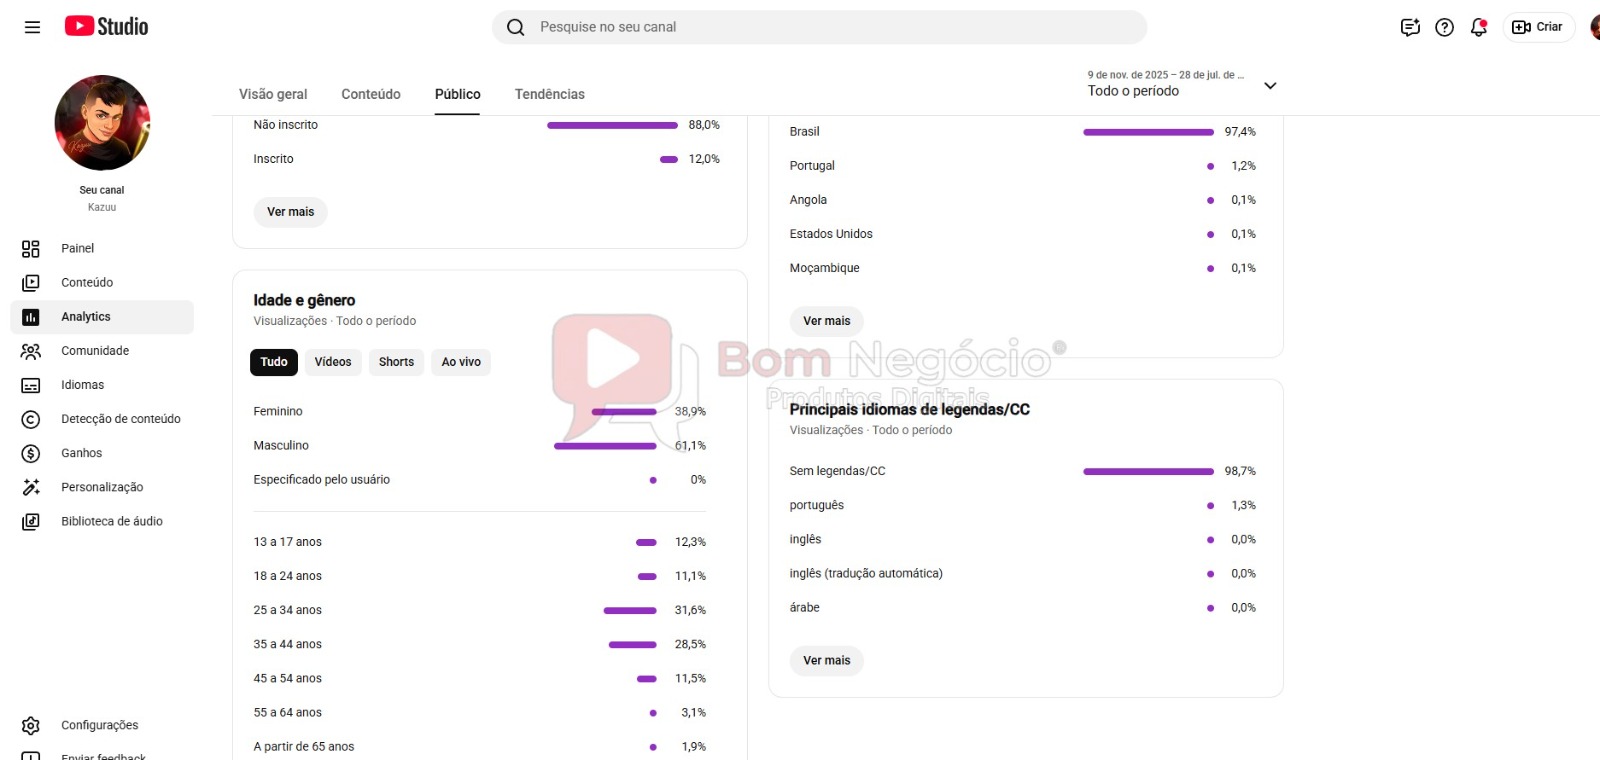Select the Vídeos filter chip
The height and width of the screenshot is (760, 1600).
(333, 362)
